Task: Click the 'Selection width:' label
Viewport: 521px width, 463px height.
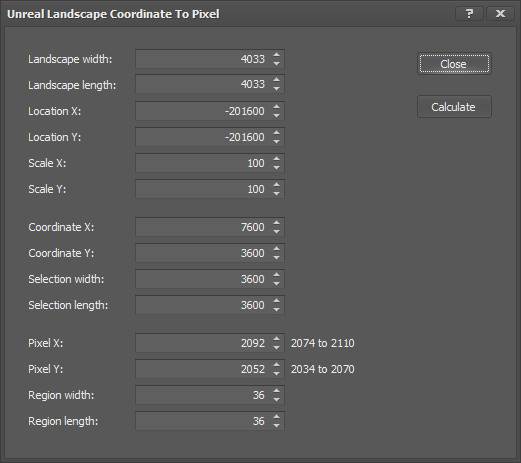Action: (66, 279)
